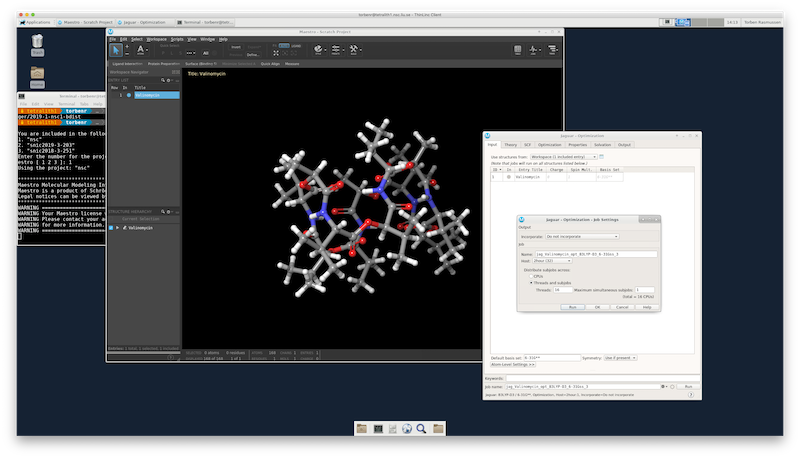Open the Atoms pick mode dropdown arrow
800x458 pixels.
click(147, 50)
